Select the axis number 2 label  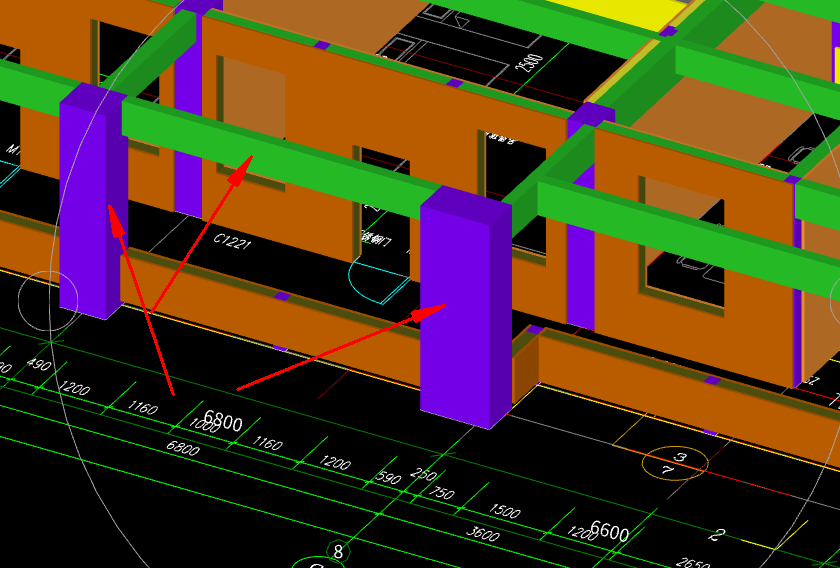tap(717, 534)
